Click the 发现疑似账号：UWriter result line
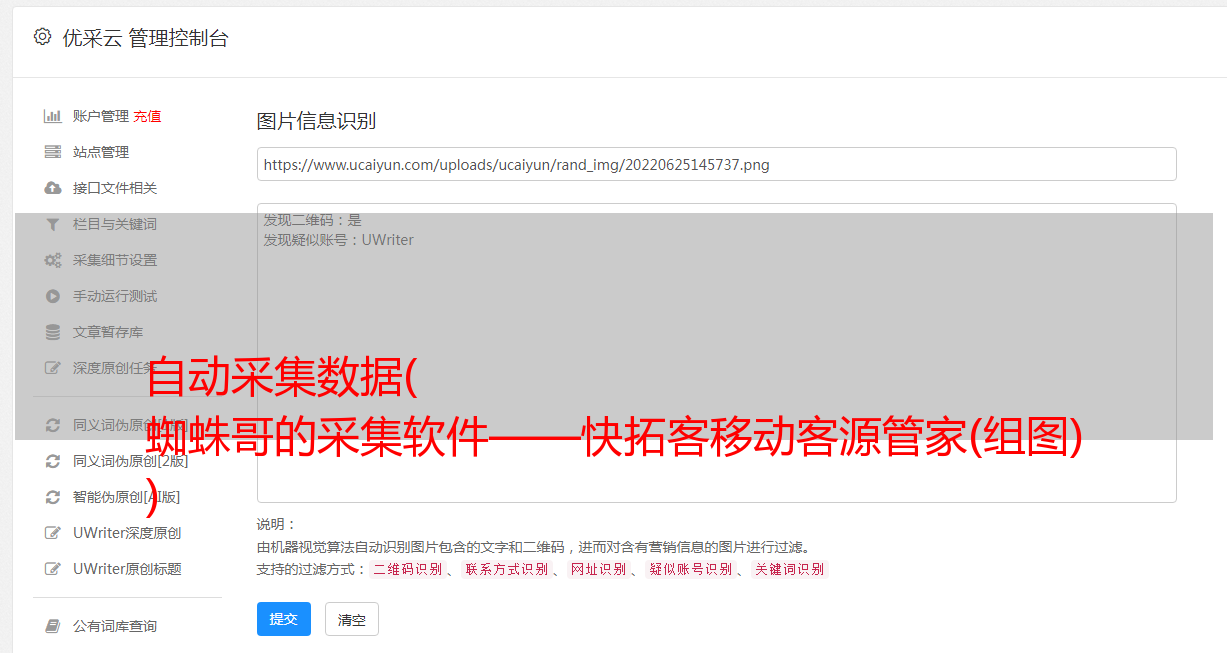1227x653 pixels. pos(339,240)
